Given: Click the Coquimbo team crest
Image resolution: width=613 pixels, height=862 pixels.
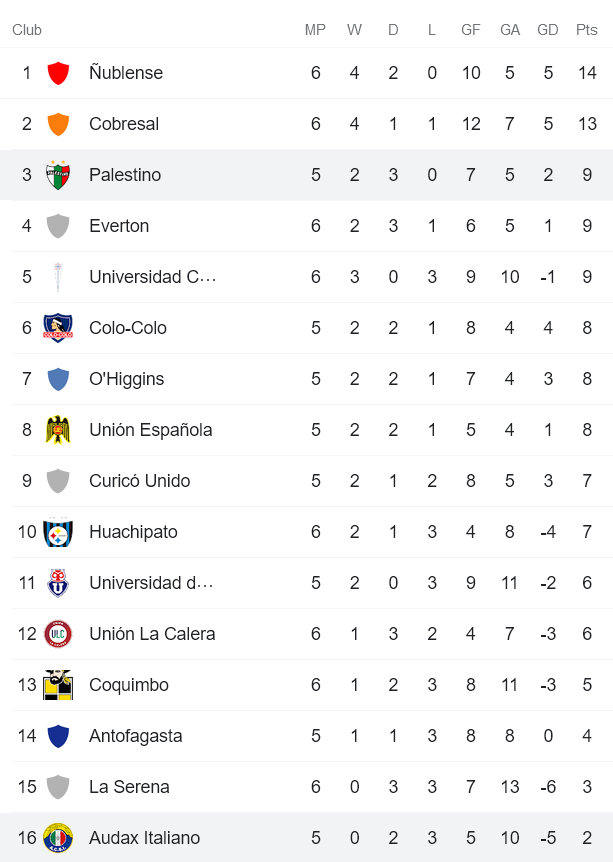Looking at the screenshot, I should click(58, 685).
